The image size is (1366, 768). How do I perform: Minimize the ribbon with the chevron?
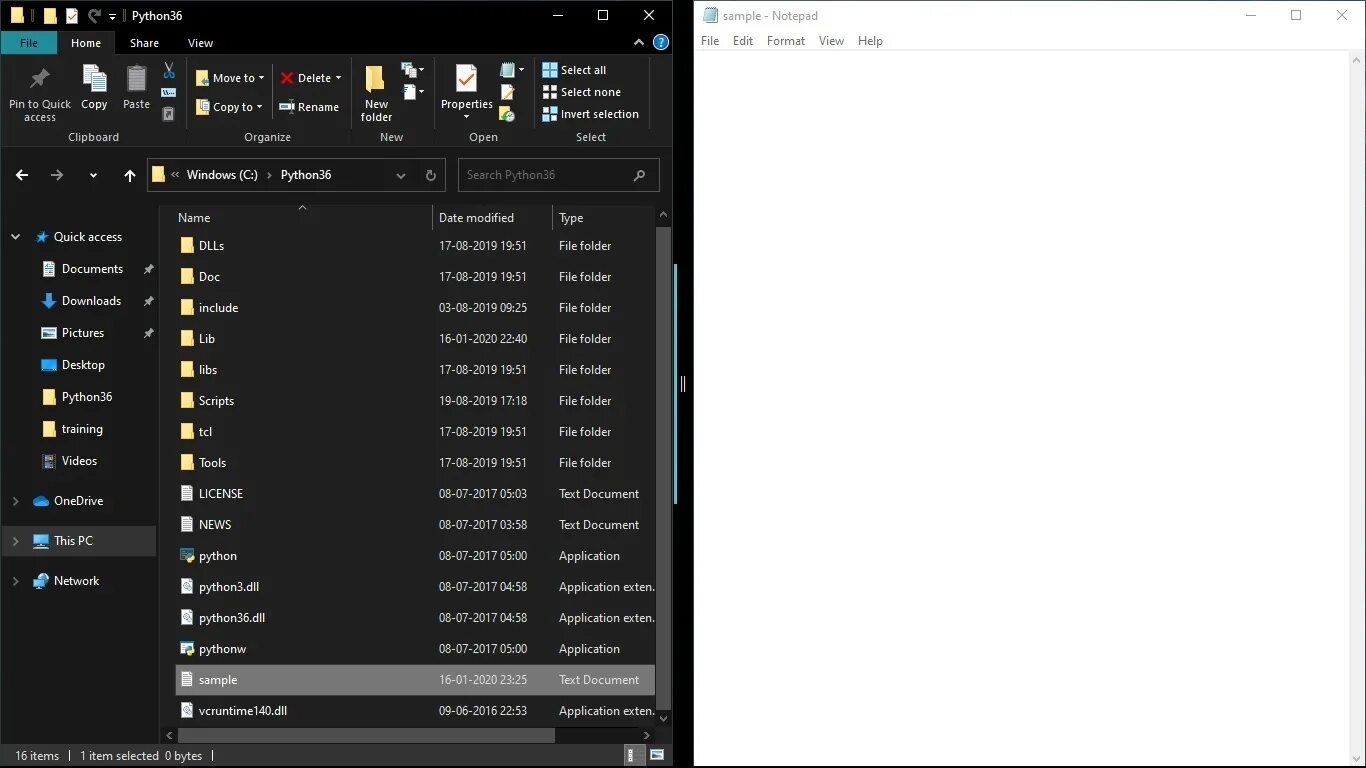[x=640, y=43]
